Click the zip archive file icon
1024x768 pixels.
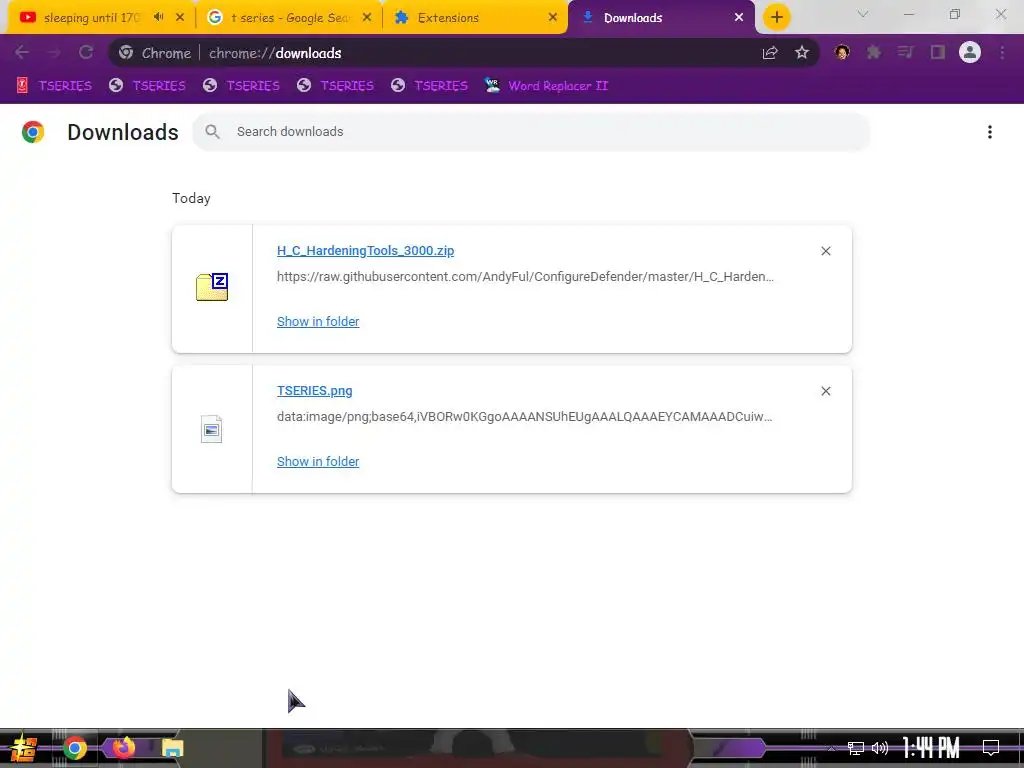click(x=212, y=287)
